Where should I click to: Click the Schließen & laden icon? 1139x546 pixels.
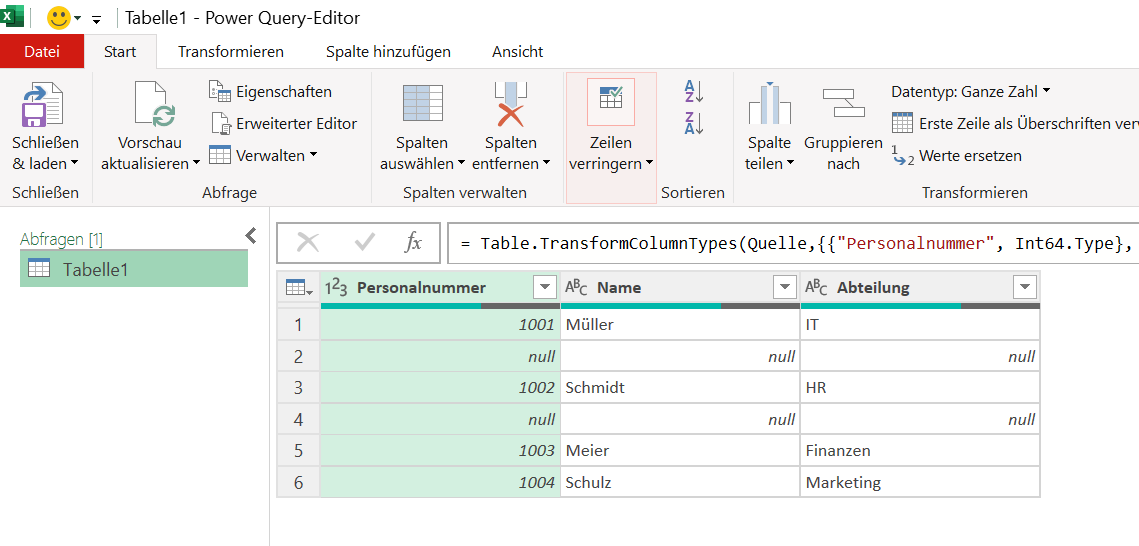[x=44, y=105]
